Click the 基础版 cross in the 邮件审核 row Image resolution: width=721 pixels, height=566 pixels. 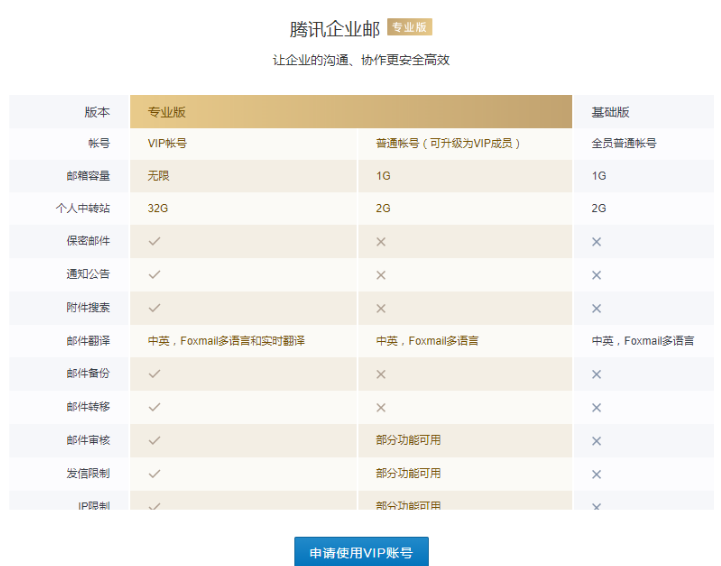click(596, 441)
